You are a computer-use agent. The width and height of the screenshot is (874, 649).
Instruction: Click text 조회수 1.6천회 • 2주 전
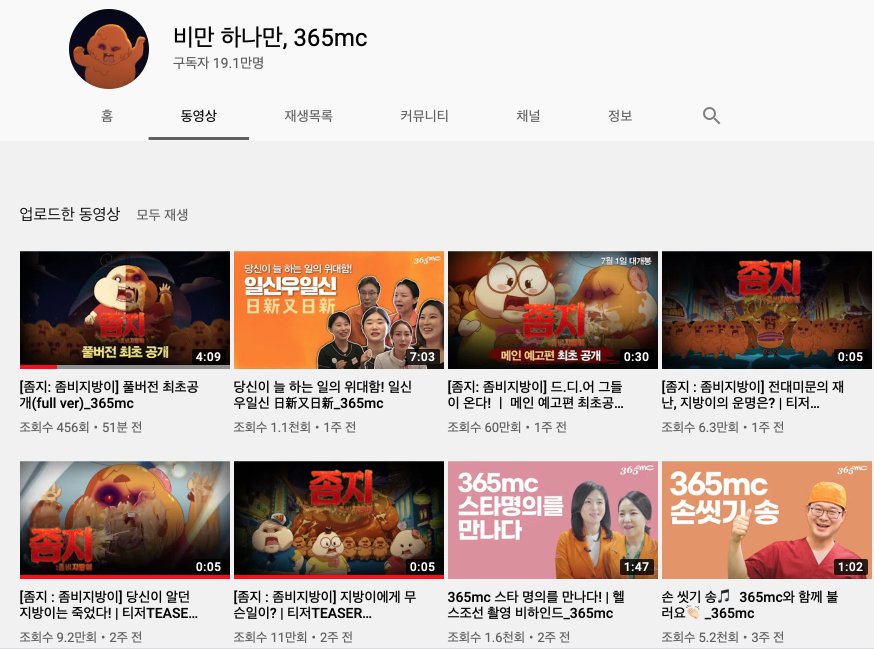coord(509,637)
